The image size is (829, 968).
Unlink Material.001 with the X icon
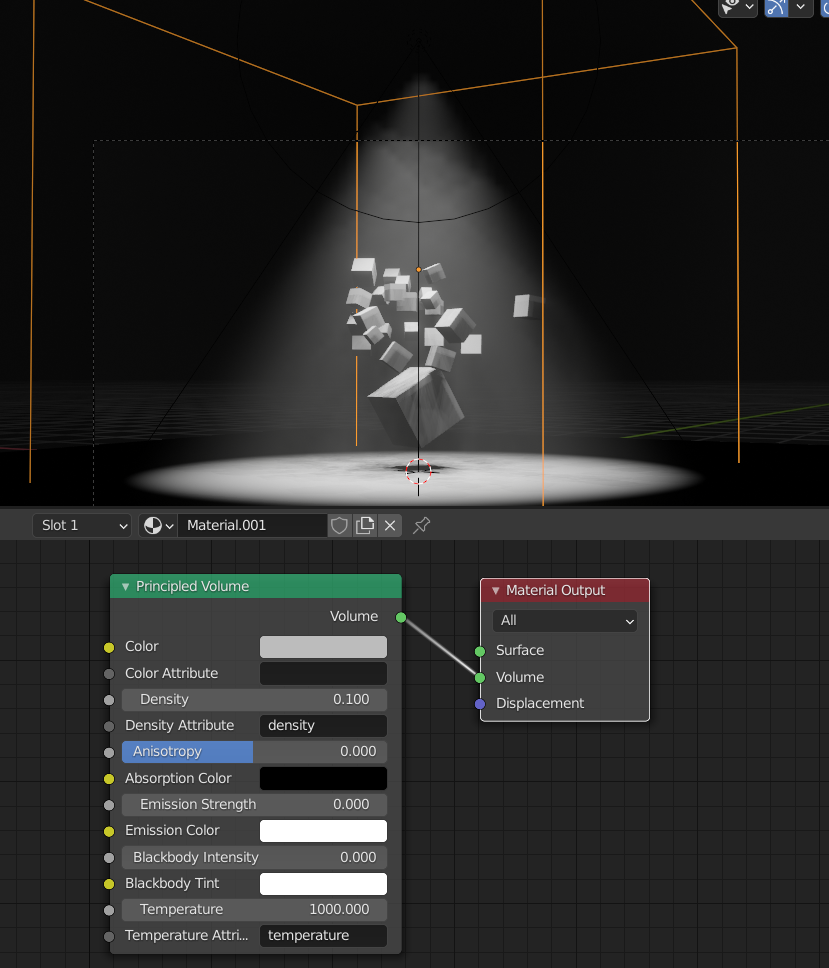point(390,525)
